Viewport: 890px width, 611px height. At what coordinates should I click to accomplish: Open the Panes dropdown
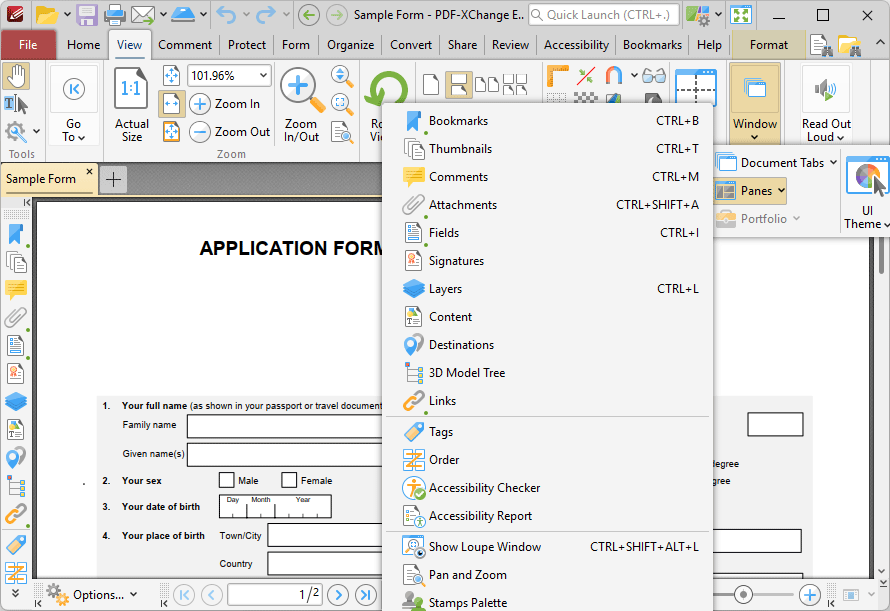751,191
